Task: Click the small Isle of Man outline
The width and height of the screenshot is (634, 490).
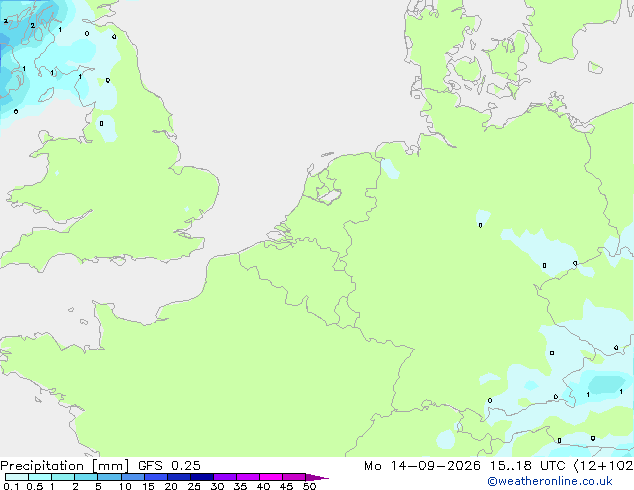Action: point(46,95)
